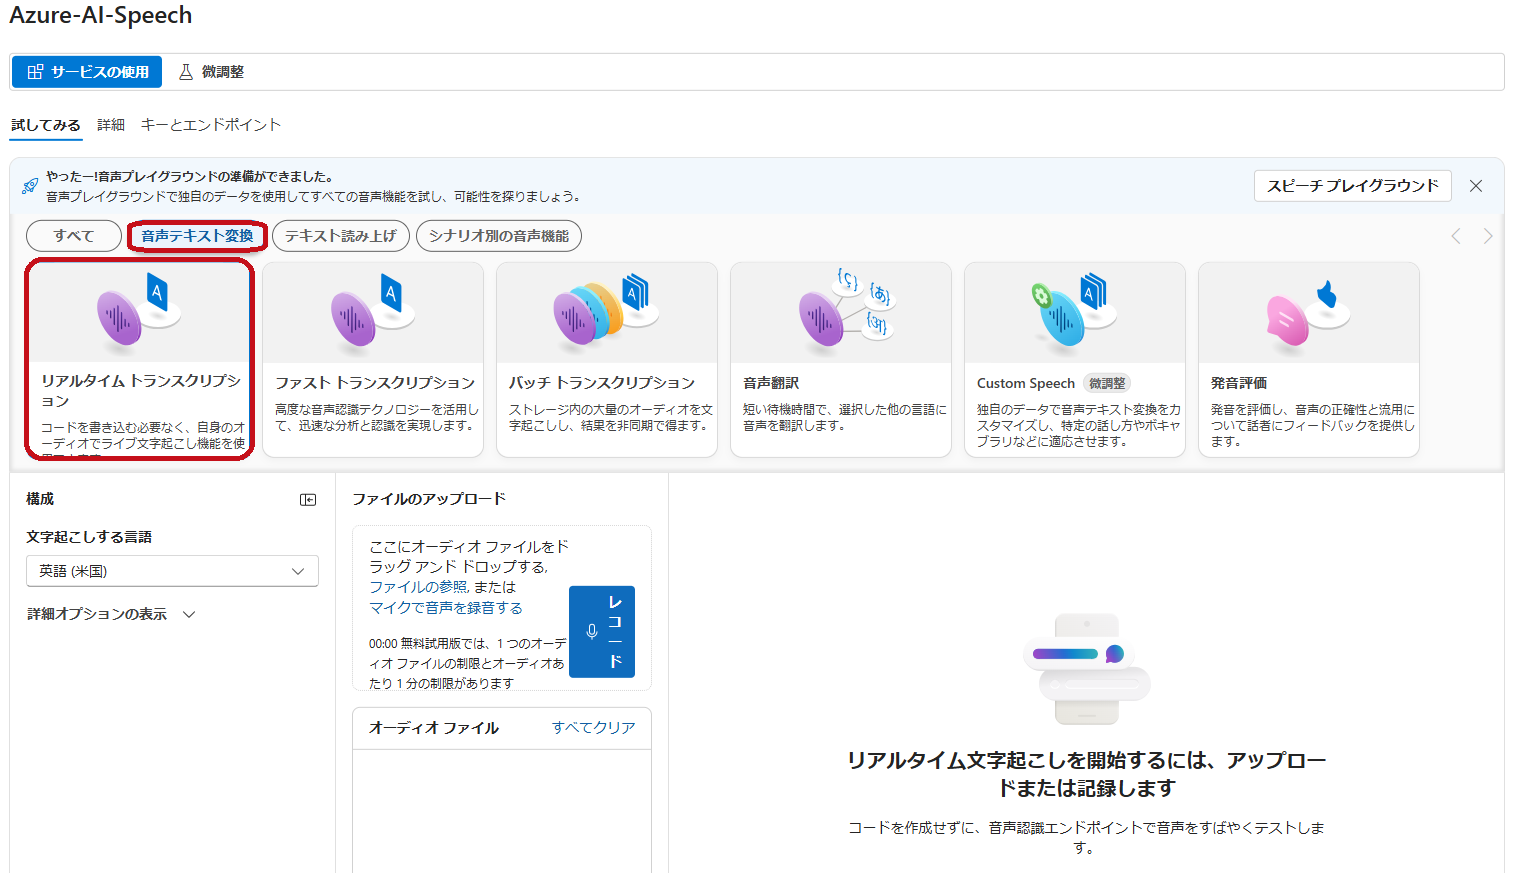Collapse the 構成 panel

coord(308,500)
